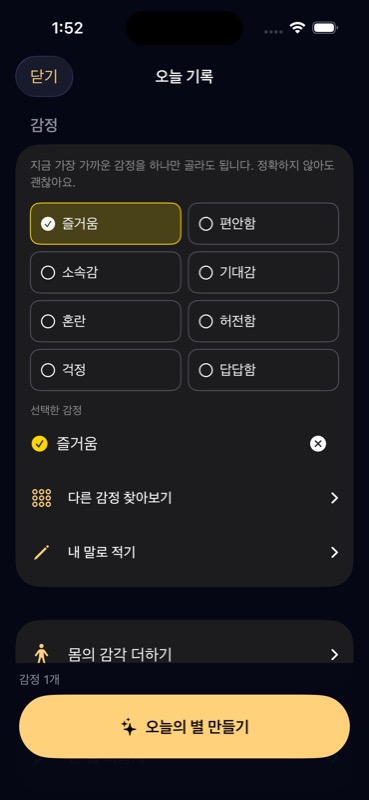The width and height of the screenshot is (369, 800).
Task: Select the 편안함 emotion option
Action: tap(263, 223)
